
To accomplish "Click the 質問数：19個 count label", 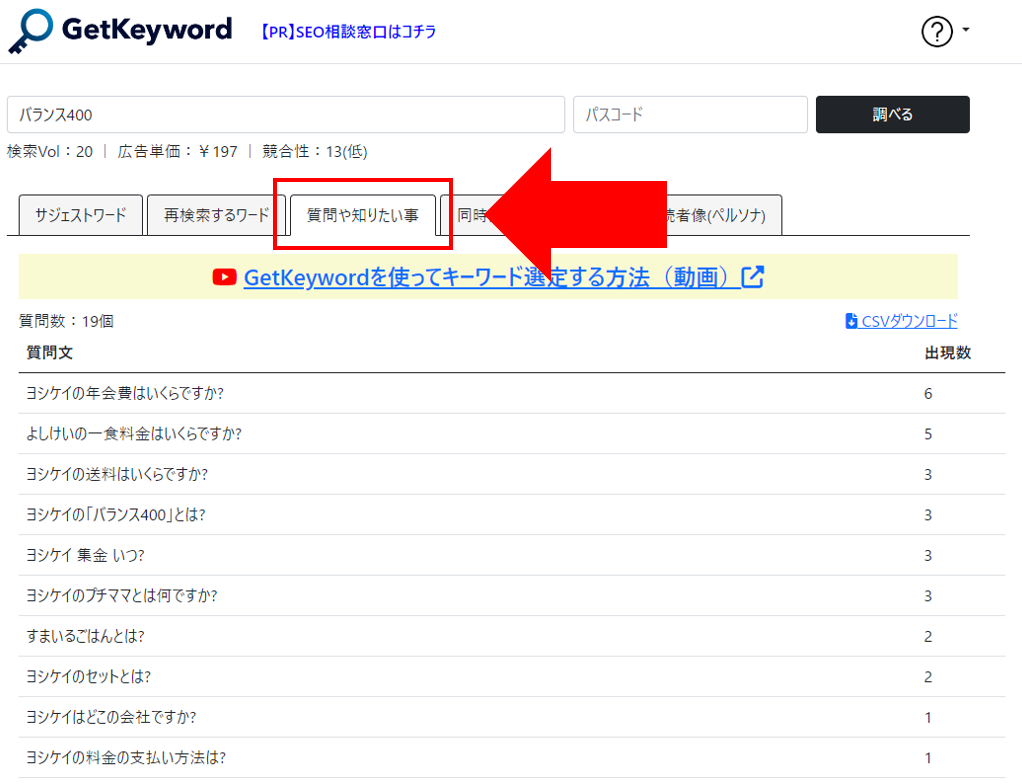I will (x=66, y=321).
